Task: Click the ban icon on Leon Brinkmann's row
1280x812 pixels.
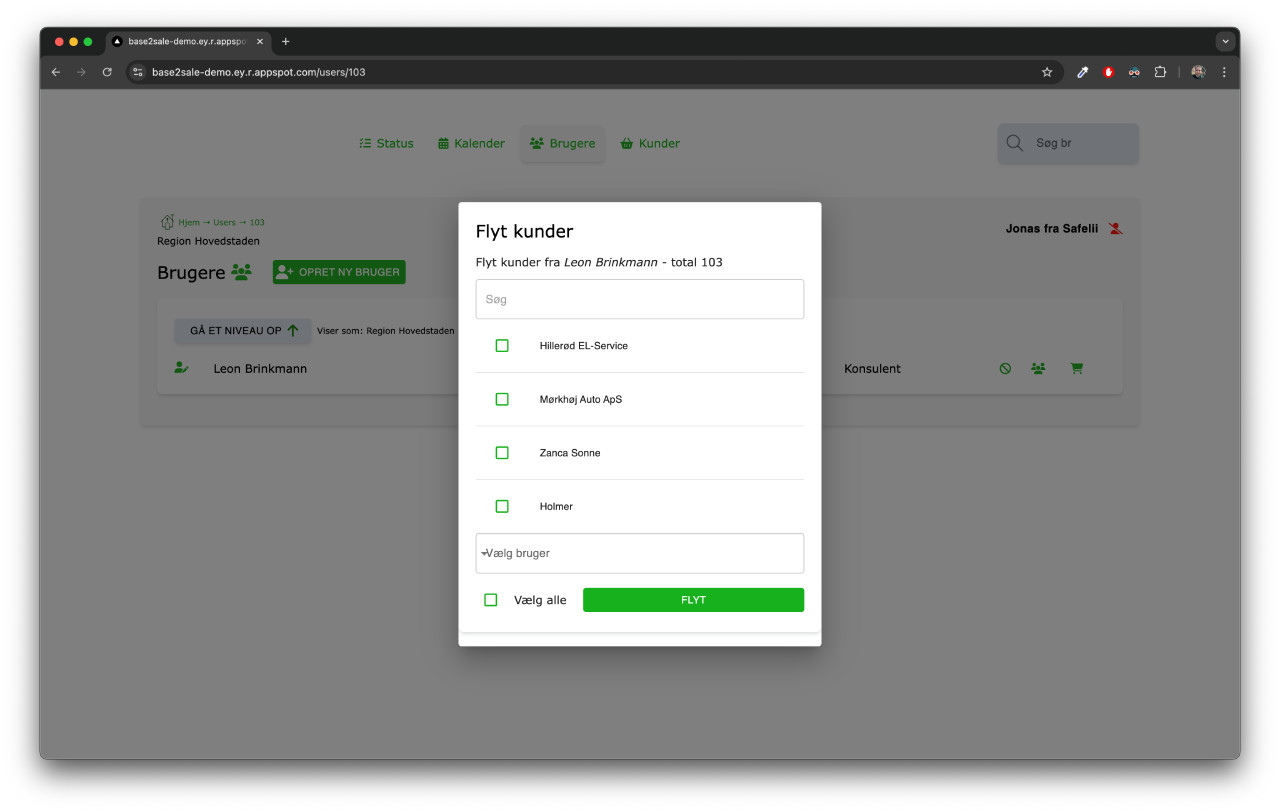Action: (1005, 368)
